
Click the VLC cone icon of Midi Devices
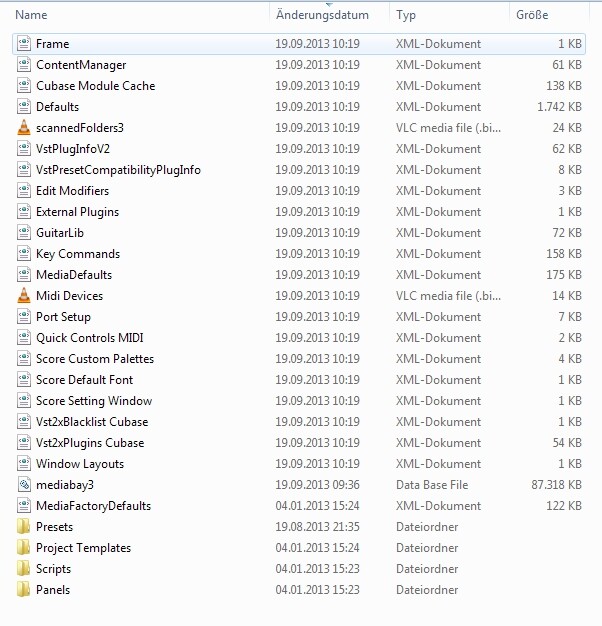tap(24, 296)
